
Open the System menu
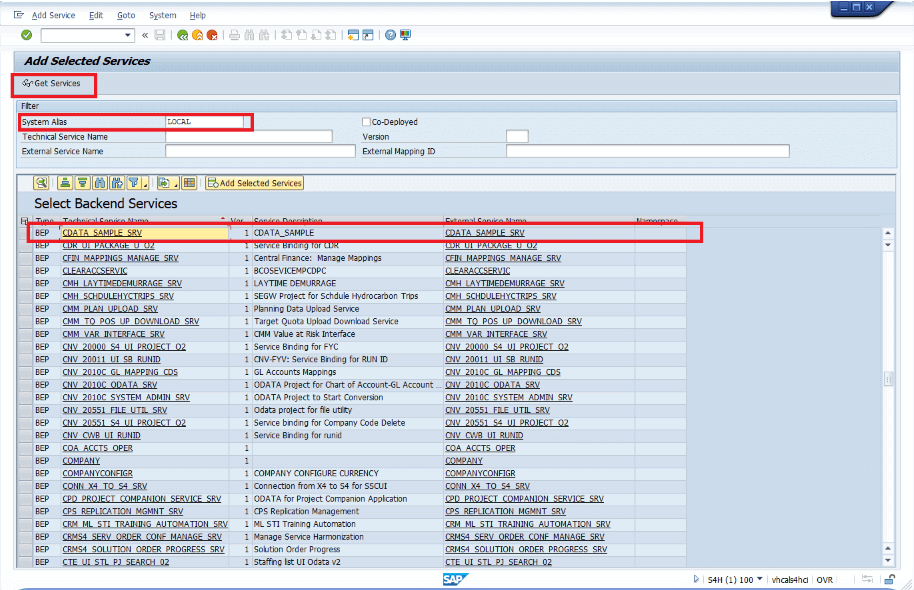click(162, 15)
